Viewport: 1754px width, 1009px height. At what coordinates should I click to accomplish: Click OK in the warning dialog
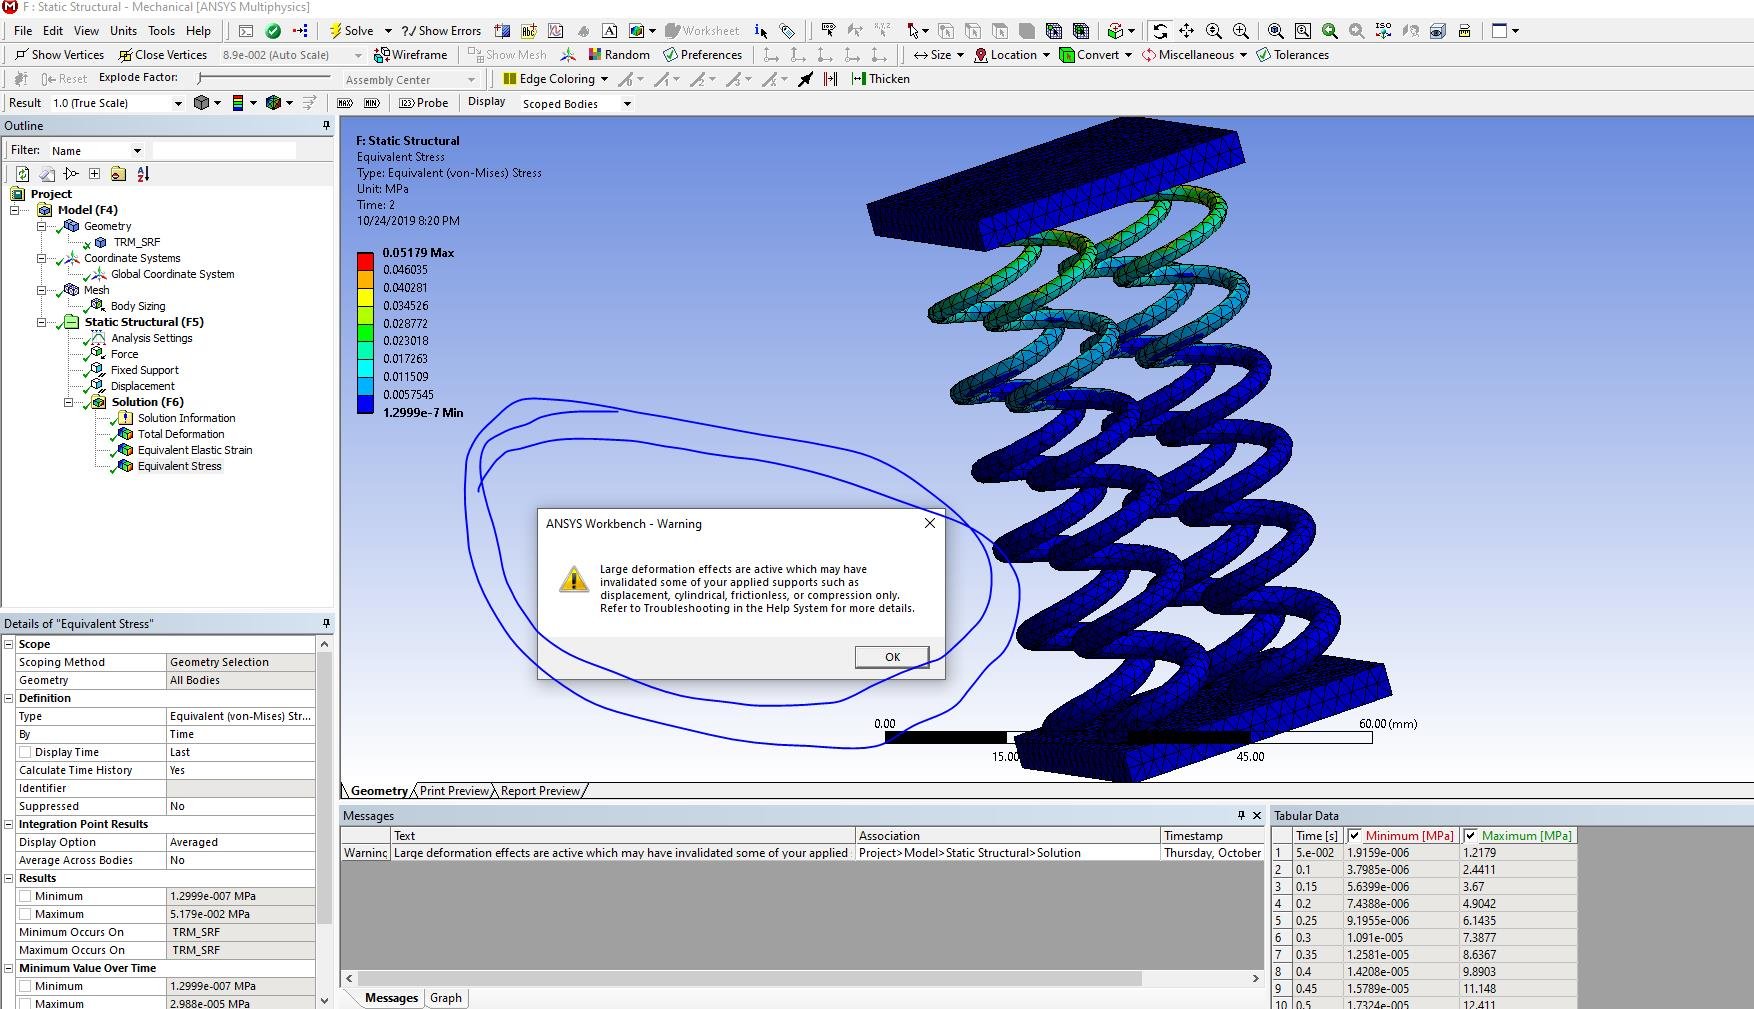click(x=892, y=657)
